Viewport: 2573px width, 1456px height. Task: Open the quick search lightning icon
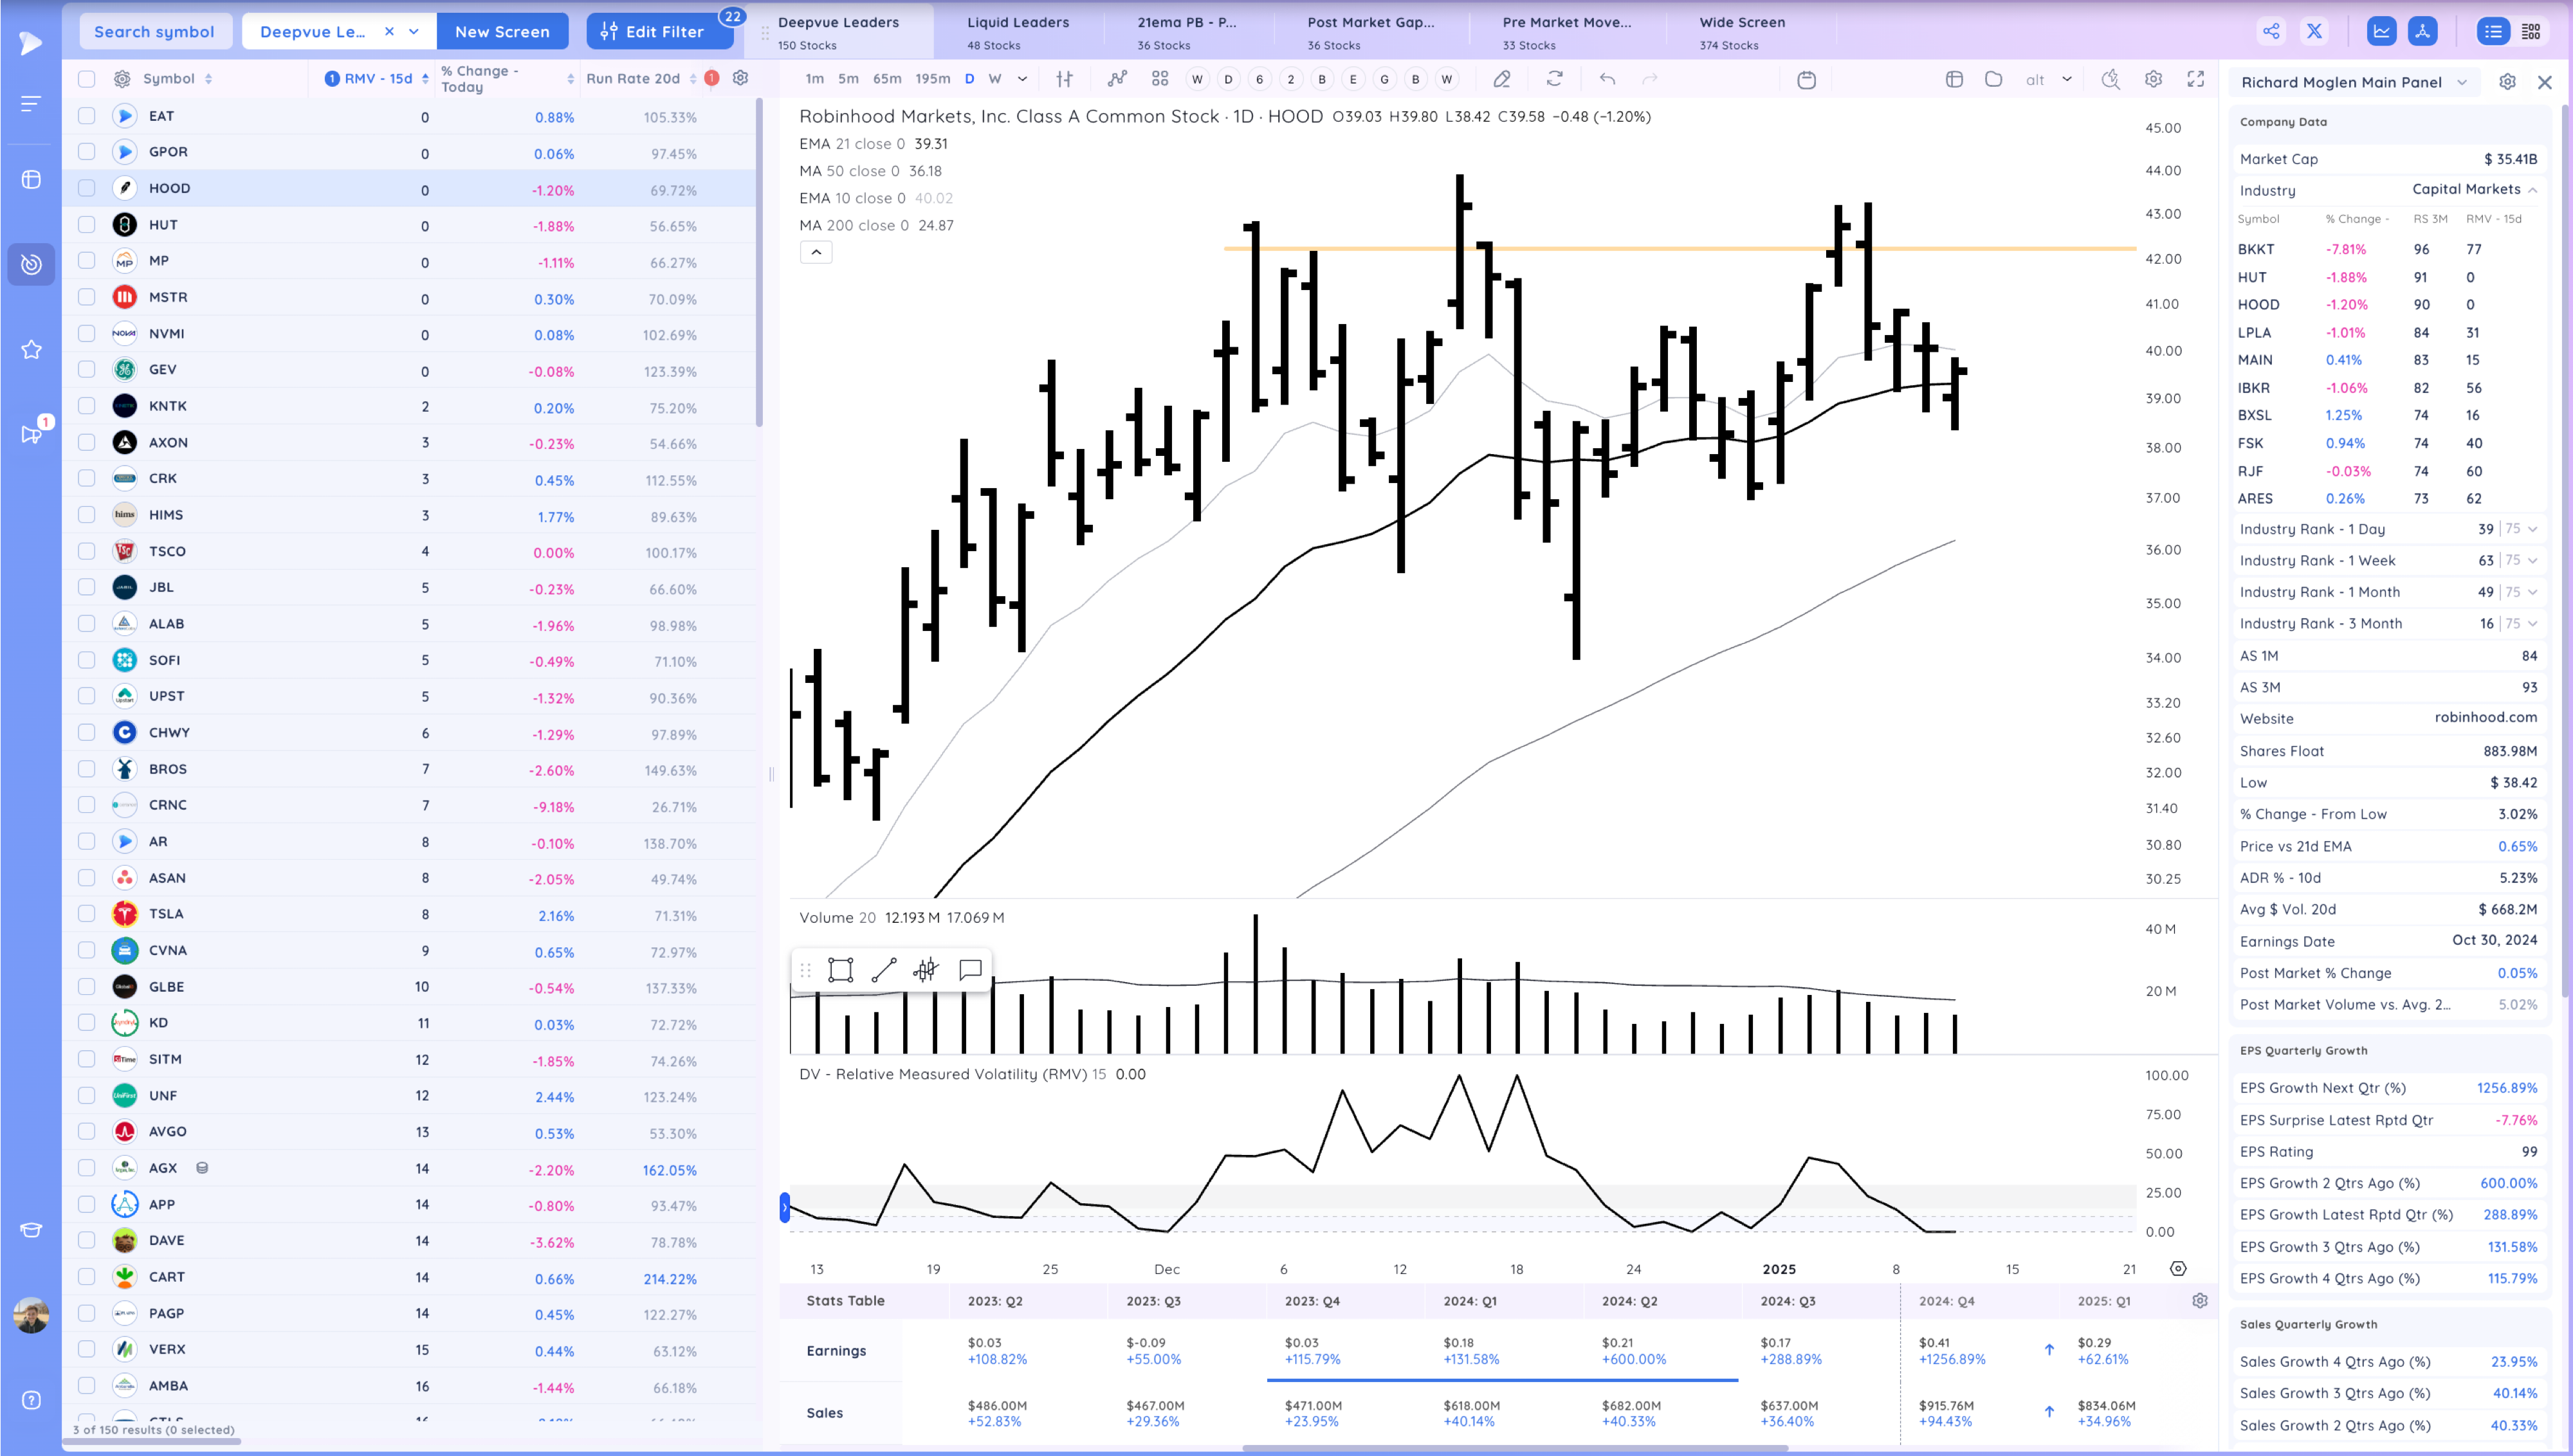point(2110,79)
